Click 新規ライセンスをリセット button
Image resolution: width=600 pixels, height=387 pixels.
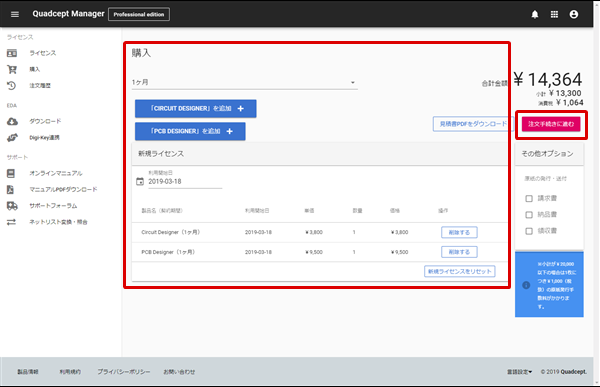460,271
